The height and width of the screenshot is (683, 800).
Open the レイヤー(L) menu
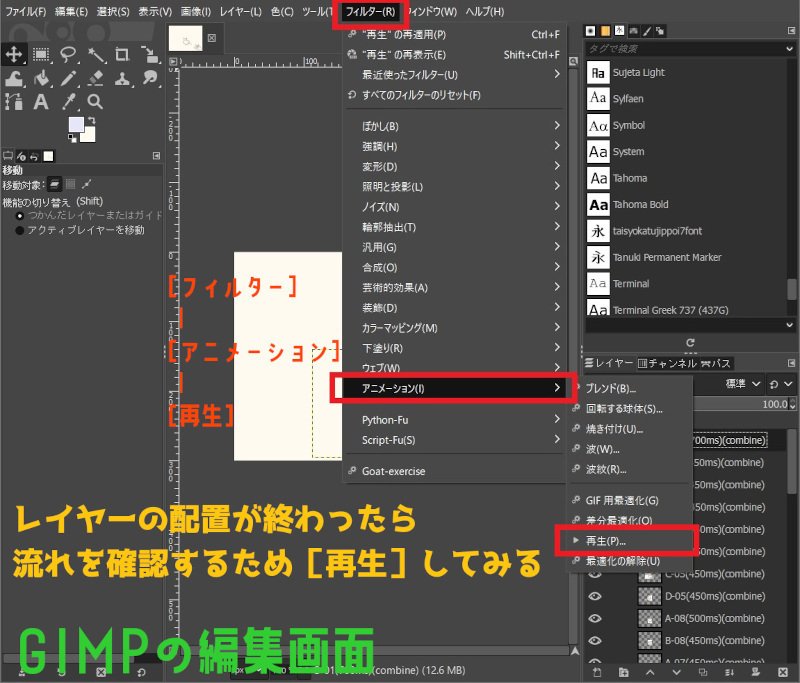(x=240, y=11)
